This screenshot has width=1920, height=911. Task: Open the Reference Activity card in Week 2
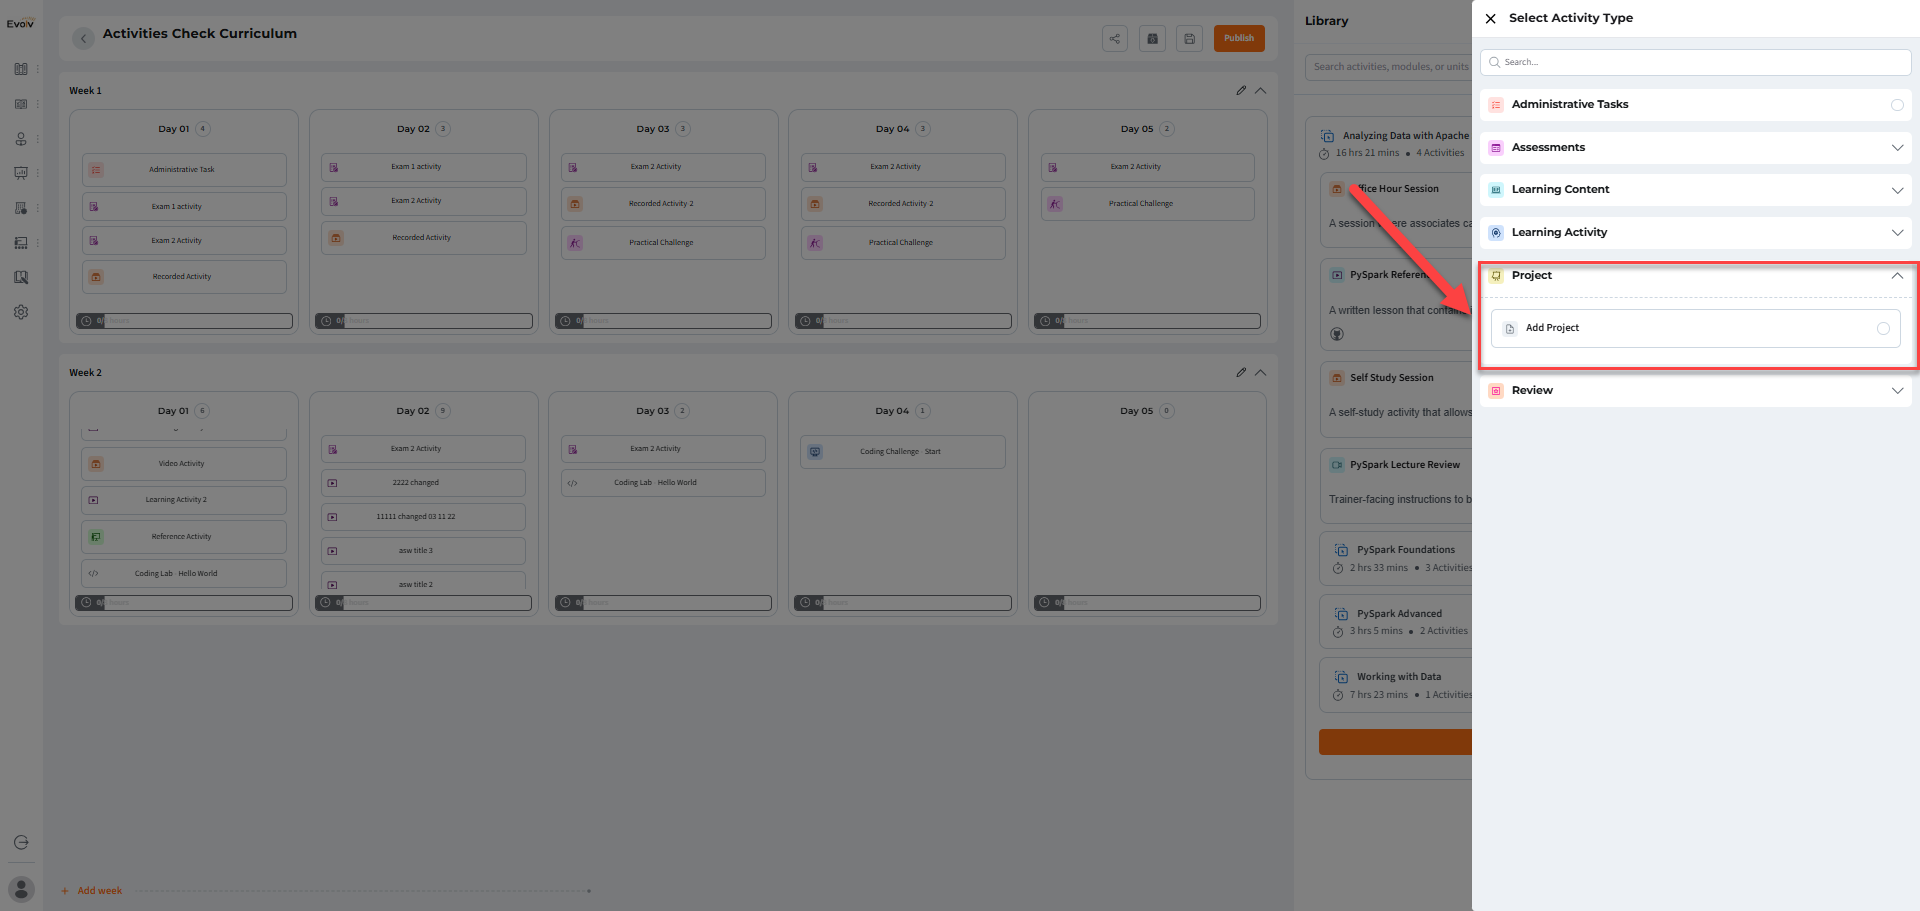click(184, 537)
